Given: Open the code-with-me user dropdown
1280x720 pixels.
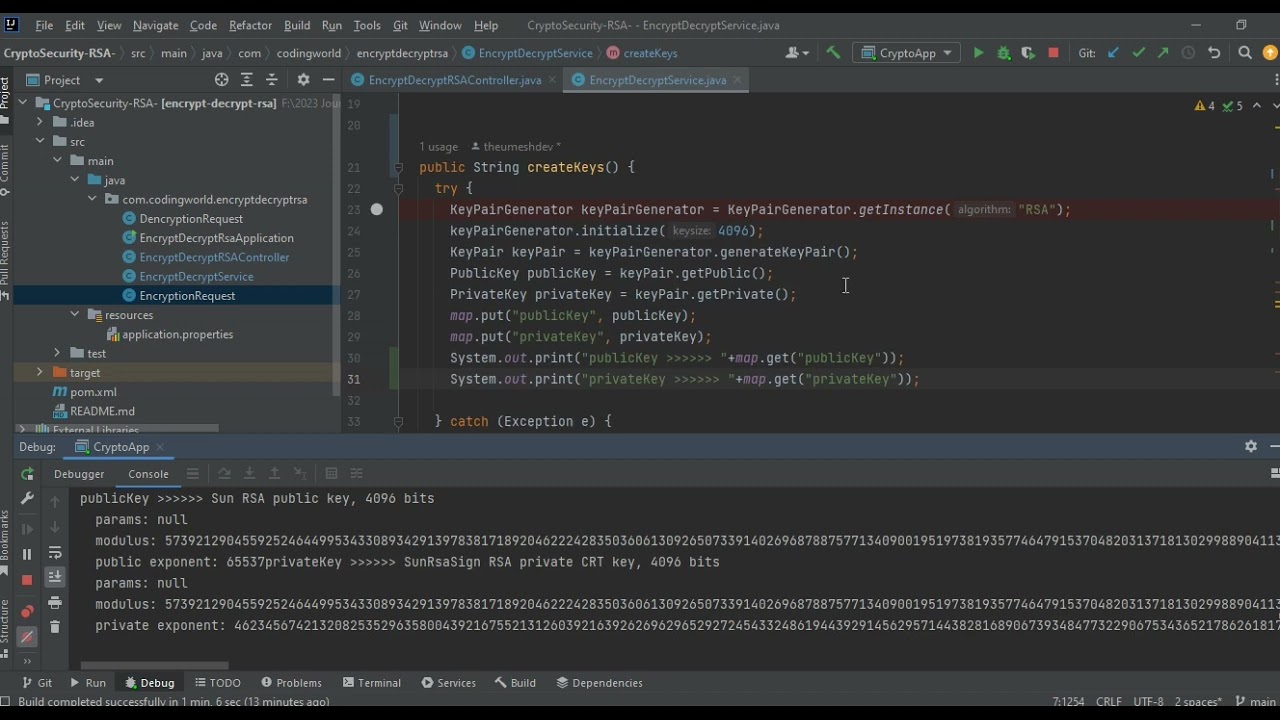Looking at the screenshot, I should 797,53.
